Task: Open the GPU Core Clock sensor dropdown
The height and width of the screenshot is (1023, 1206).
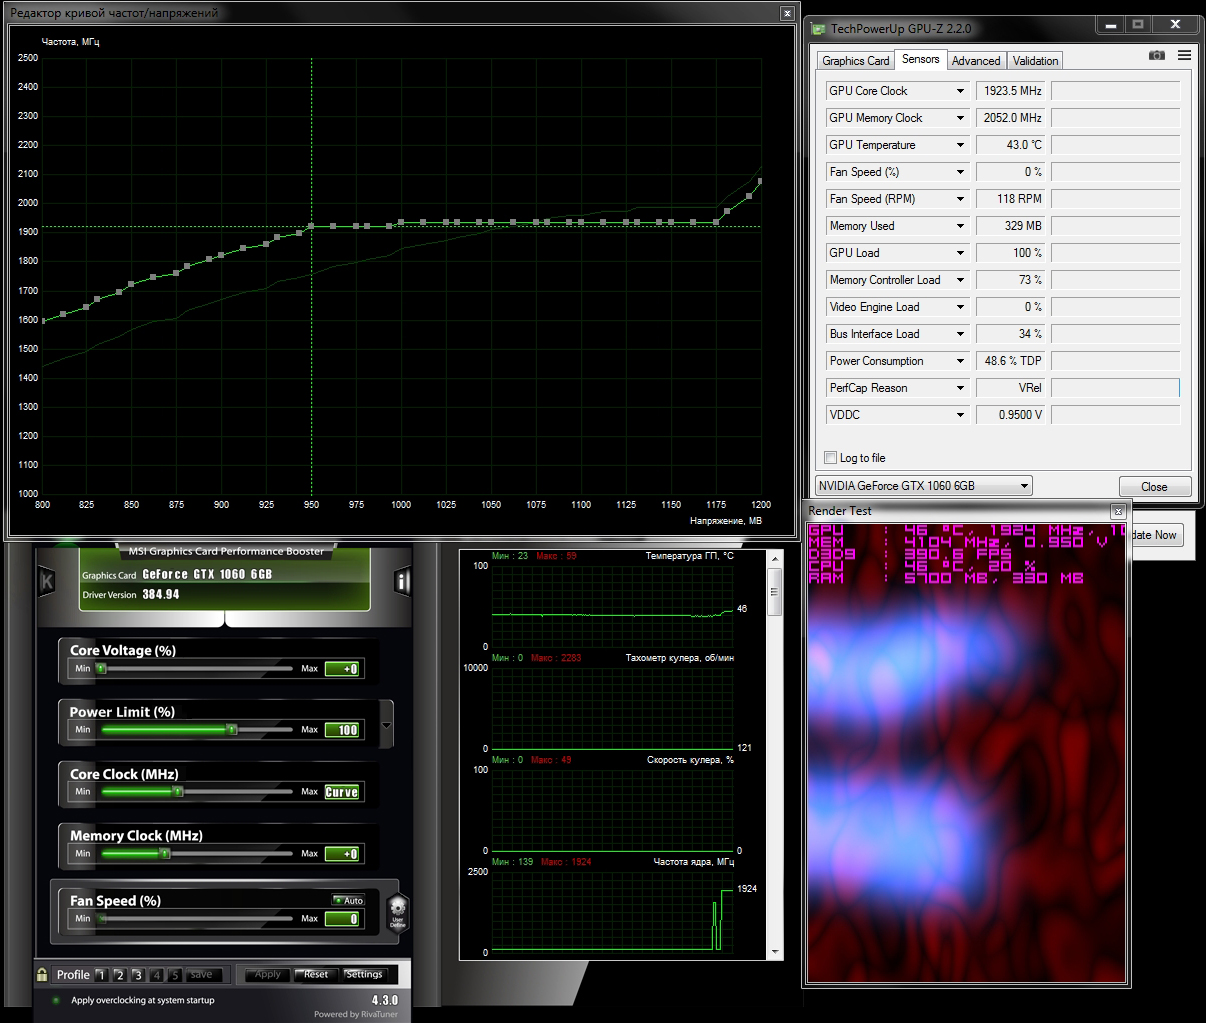Action: 960,91
